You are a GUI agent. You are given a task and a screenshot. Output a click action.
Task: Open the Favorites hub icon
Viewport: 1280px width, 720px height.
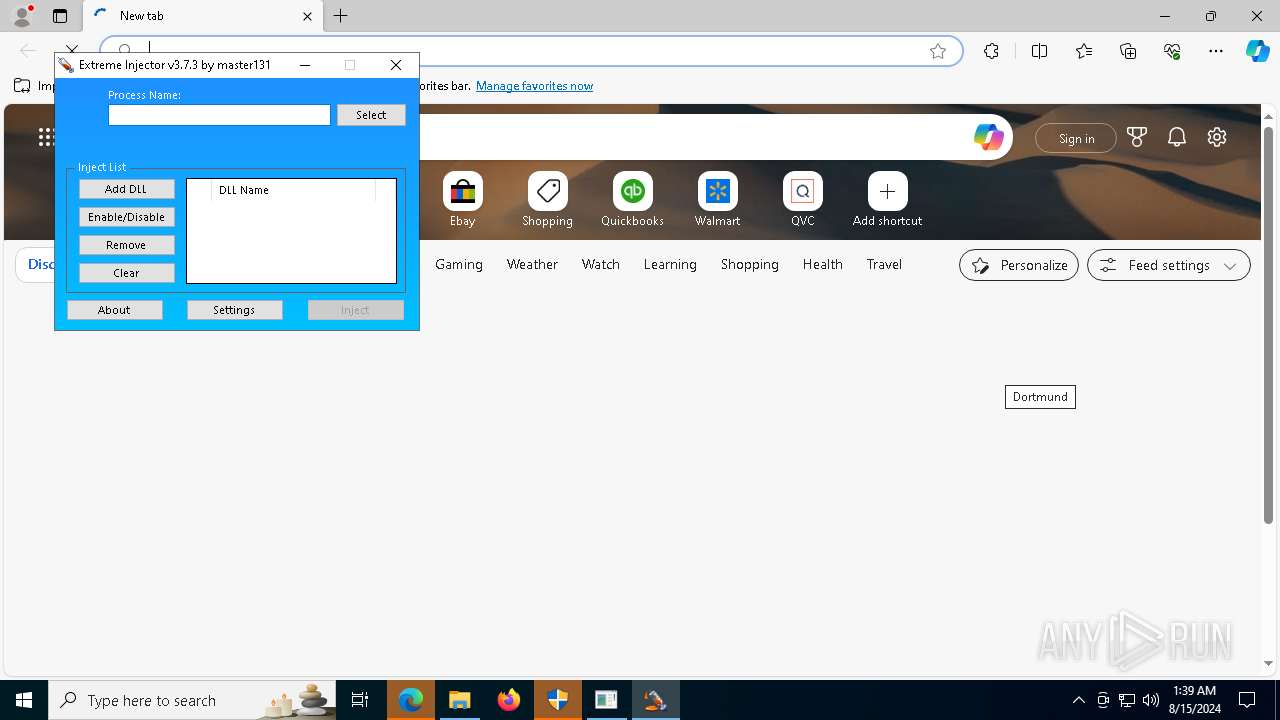click(1084, 51)
